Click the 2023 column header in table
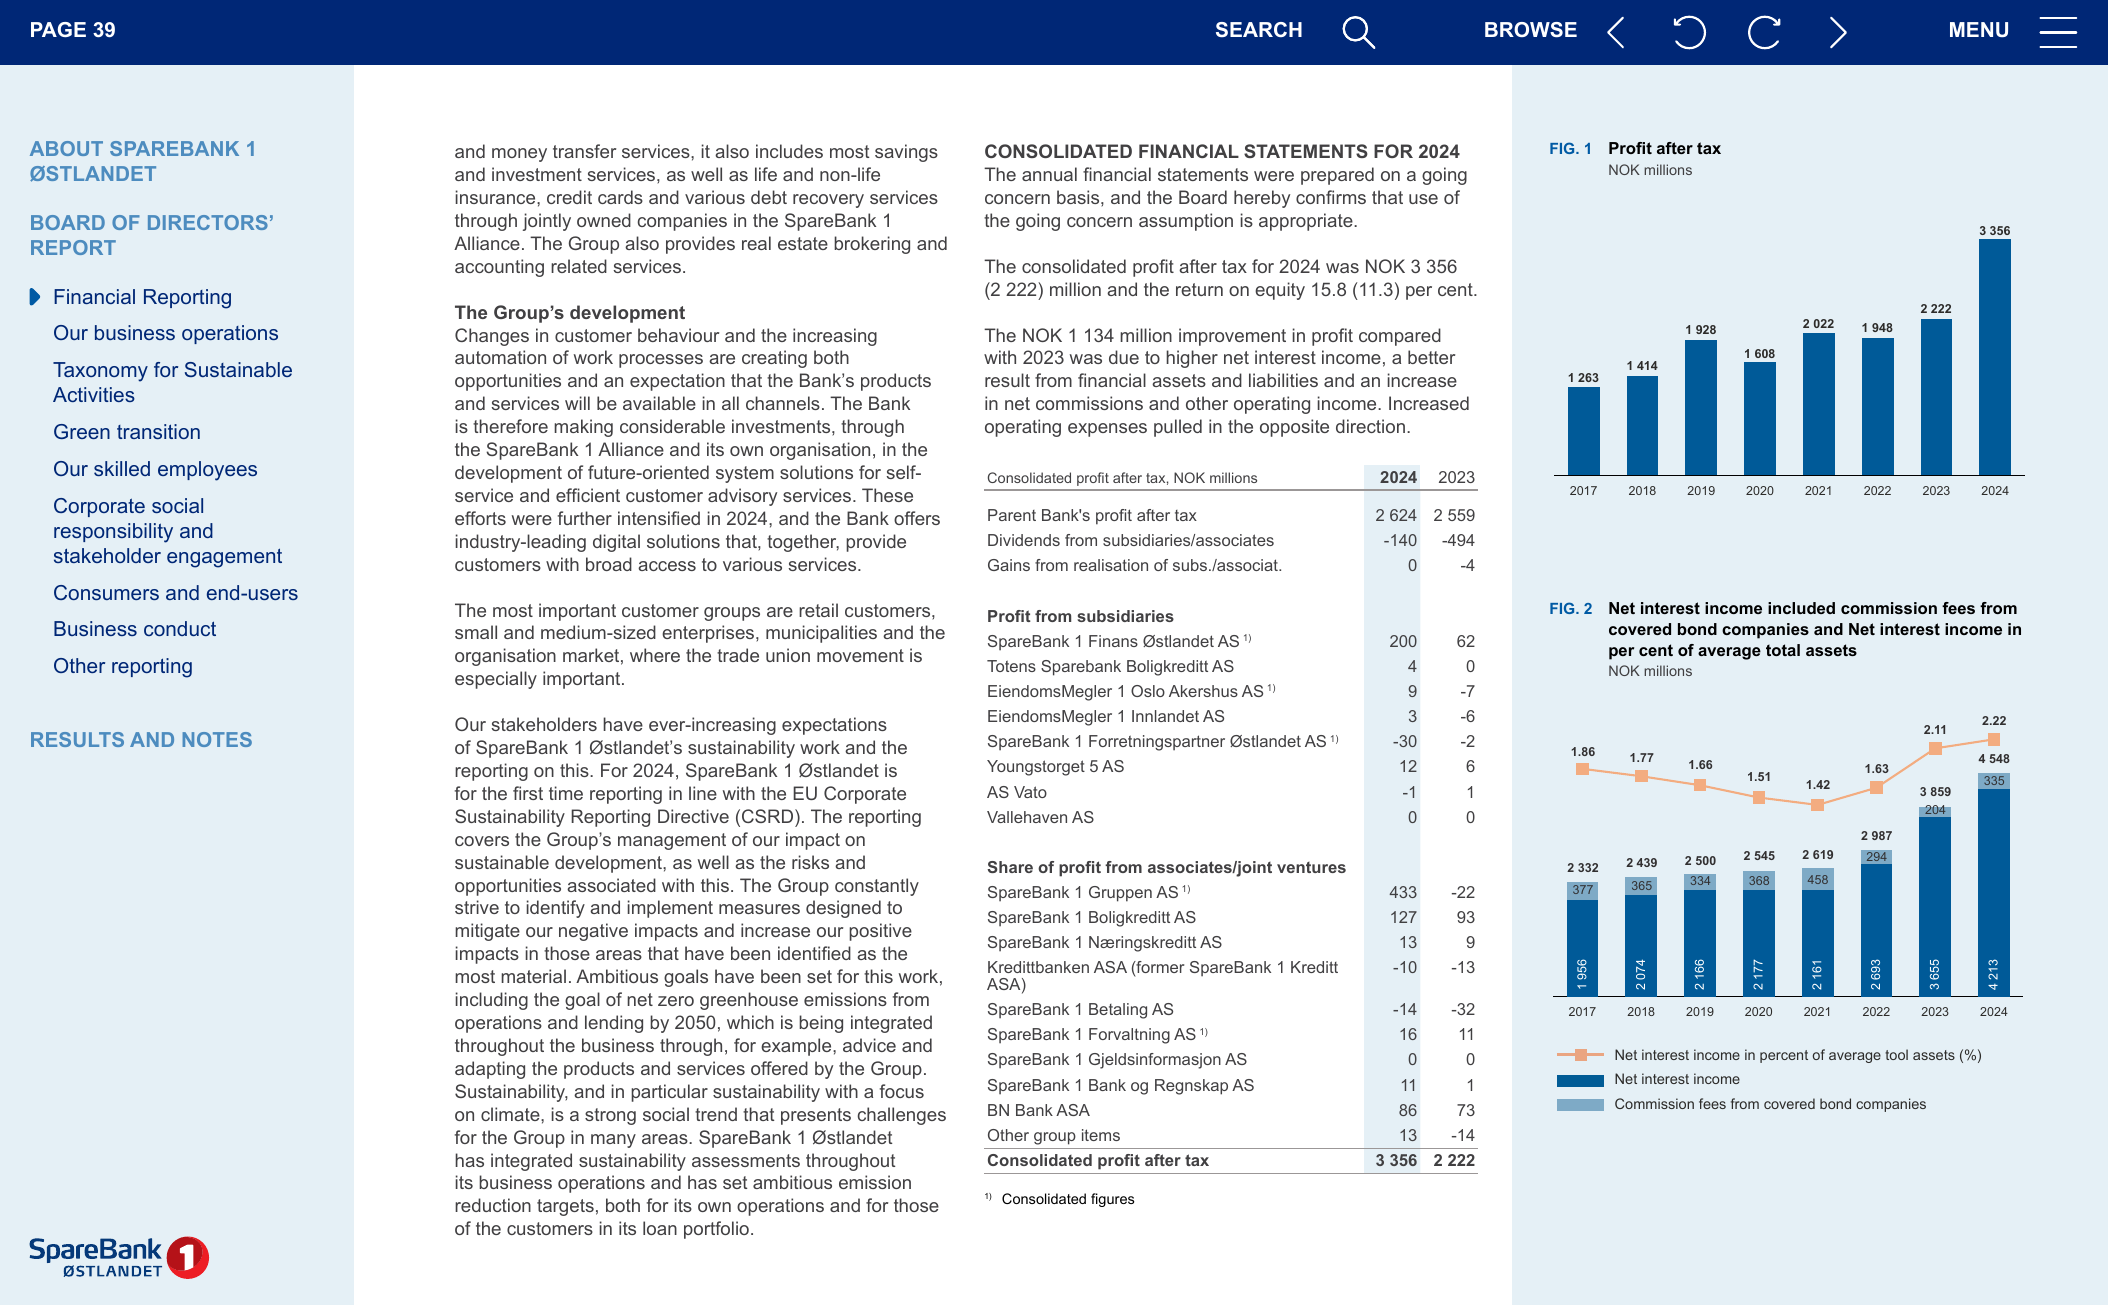 click(1456, 478)
